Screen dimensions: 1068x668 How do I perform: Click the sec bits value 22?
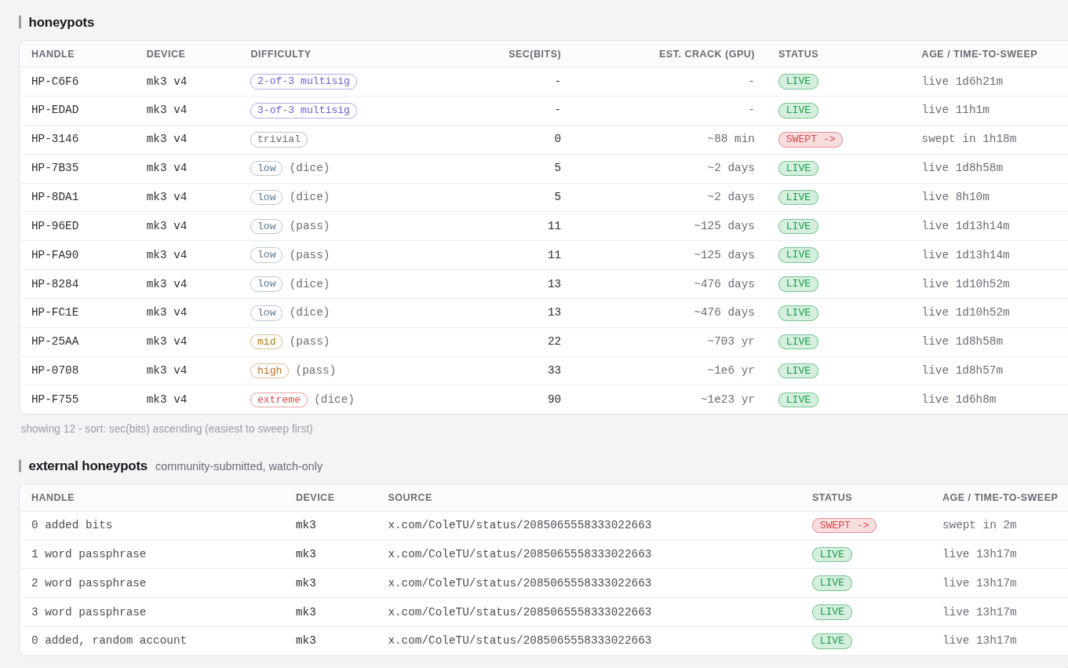click(x=554, y=341)
